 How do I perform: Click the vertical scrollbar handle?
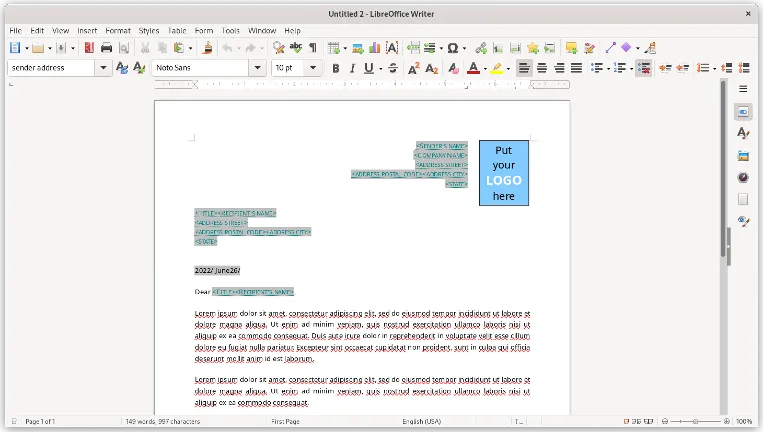pyautogui.click(x=727, y=245)
